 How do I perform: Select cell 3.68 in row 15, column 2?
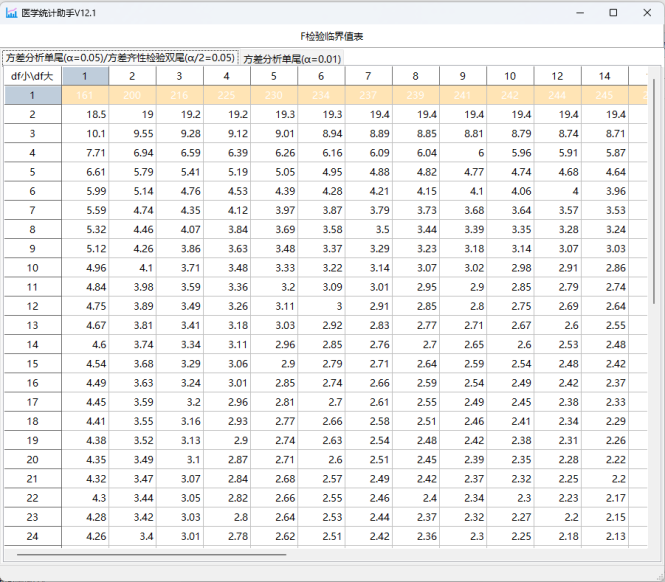point(132,364)
